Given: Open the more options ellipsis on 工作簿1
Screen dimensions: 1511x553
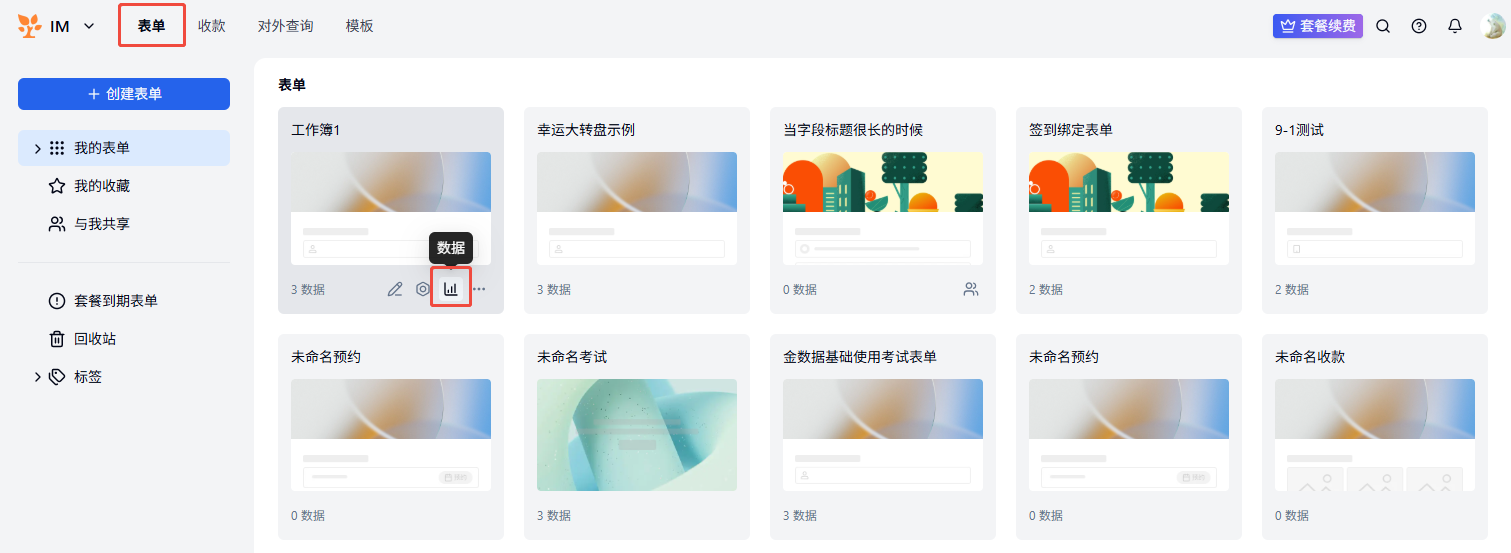Looking at the screenshot, I should [479, 289].
